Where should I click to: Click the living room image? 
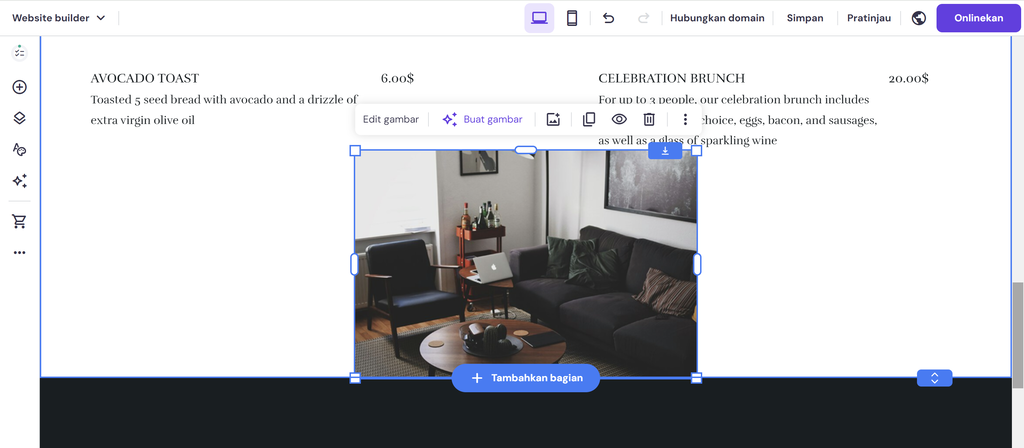coord(526,264)
